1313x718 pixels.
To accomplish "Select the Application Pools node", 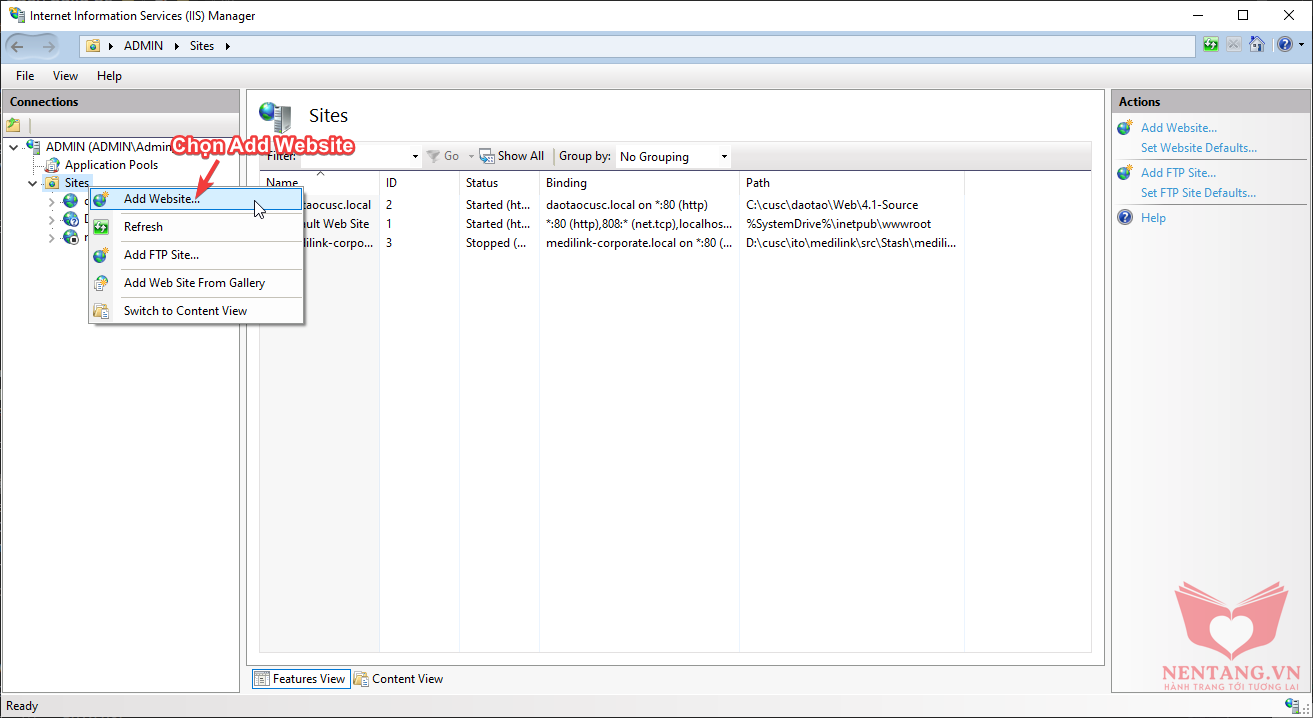I will 111,165.
